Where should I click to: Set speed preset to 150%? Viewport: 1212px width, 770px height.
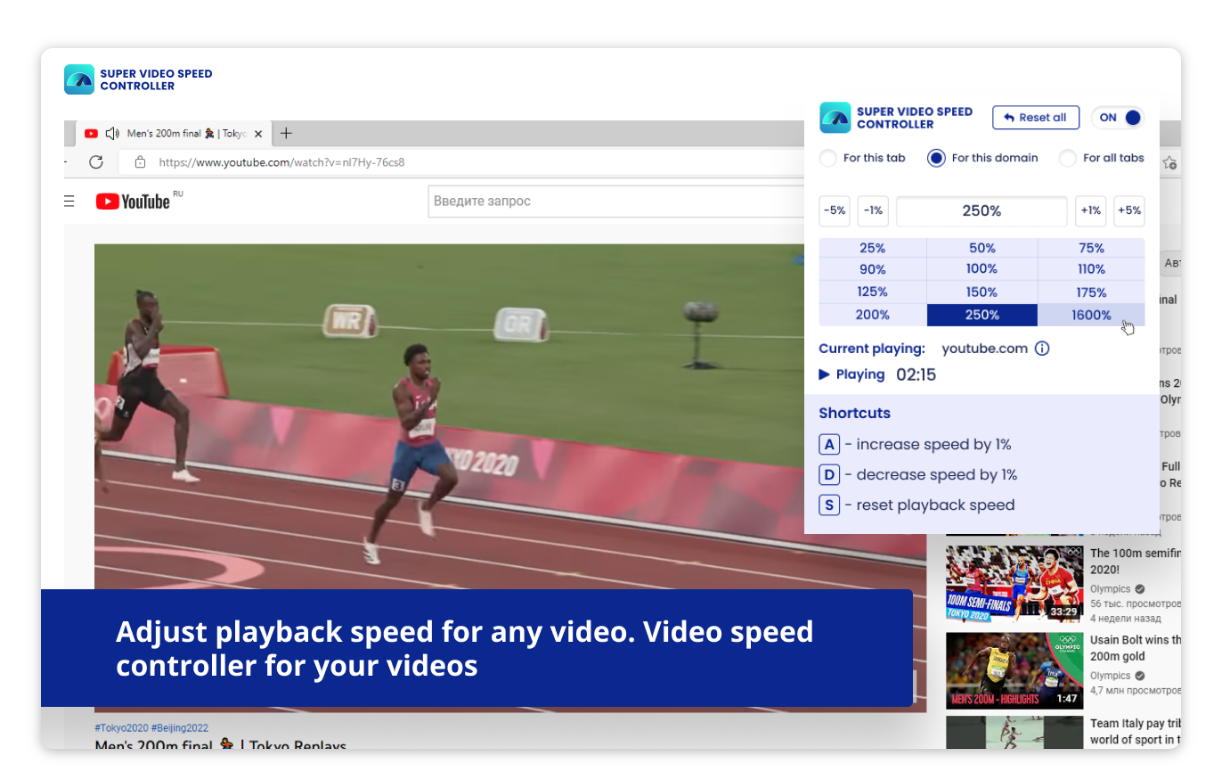[x=982, y=292]
